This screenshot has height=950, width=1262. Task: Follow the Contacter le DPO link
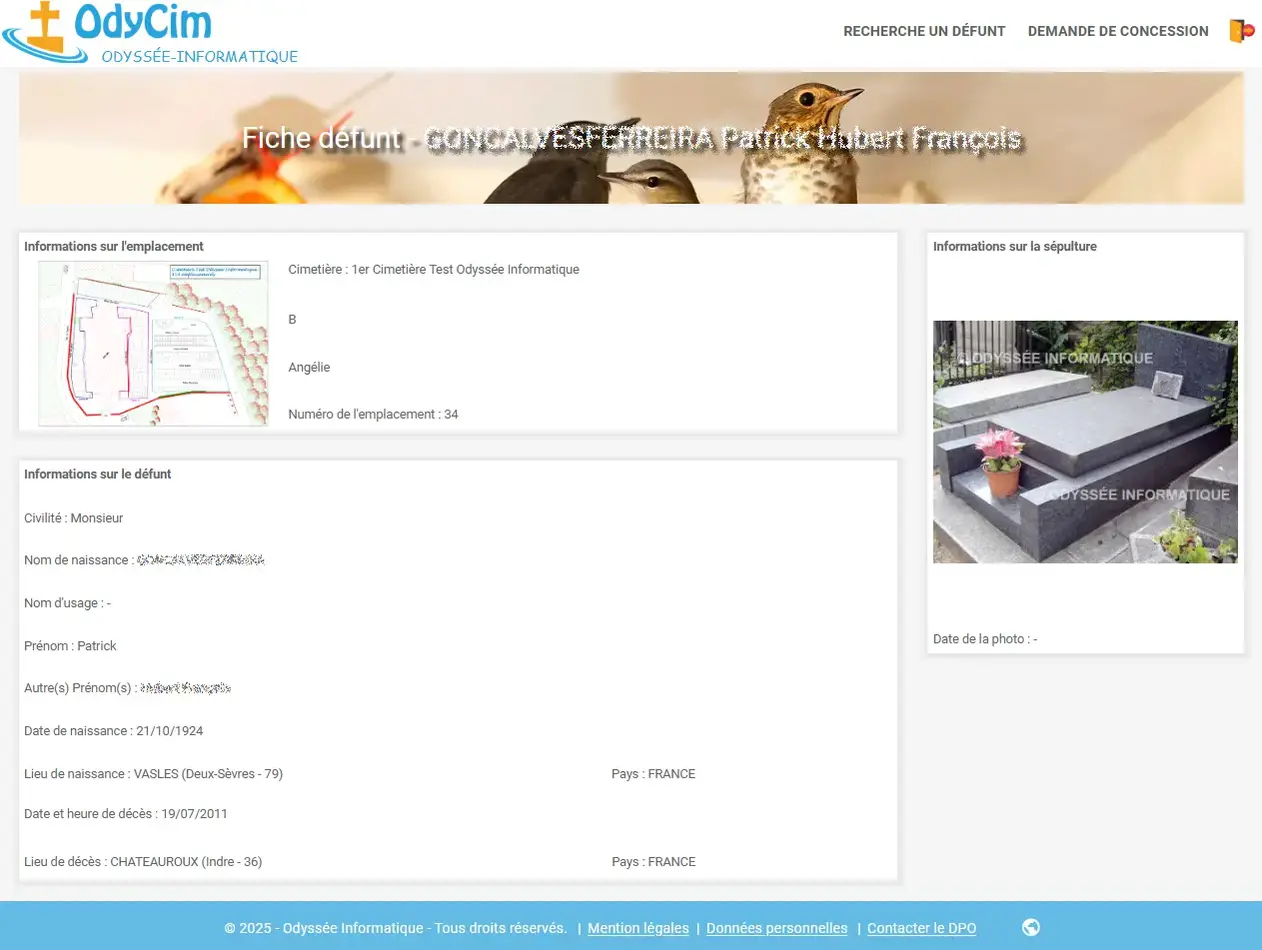click(x=921, y=928)
